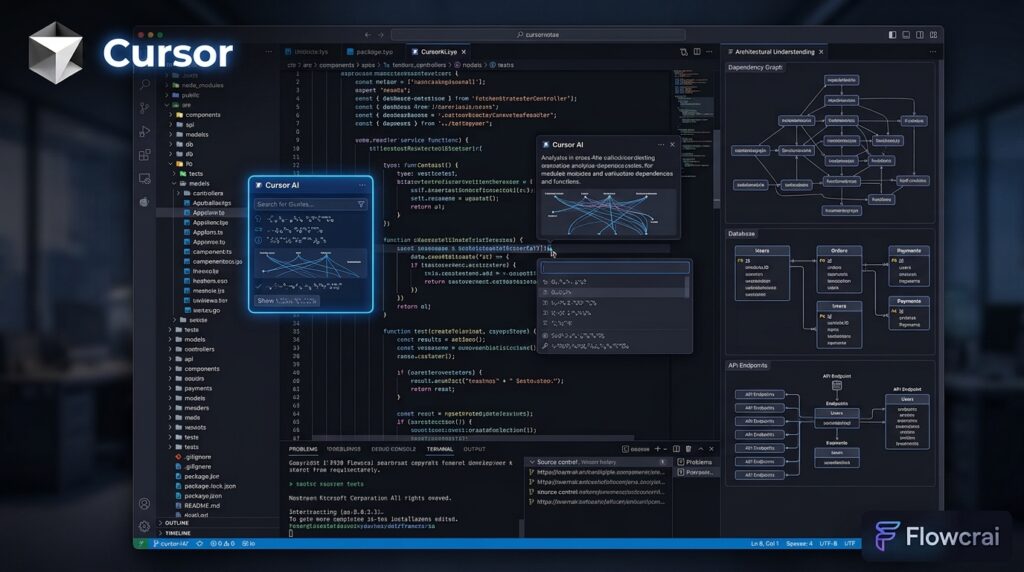
Task: Open the Explorer sidebar's ellipsis menu
Action: click(x=268, y=52)
